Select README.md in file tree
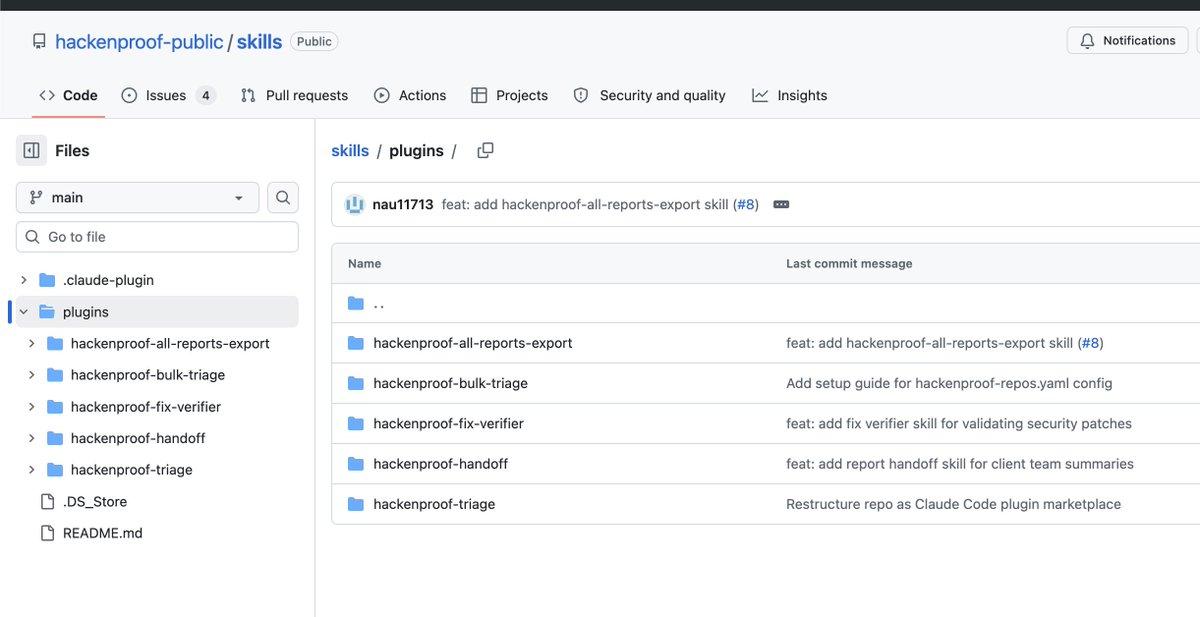The height and width of the screenshot is (617, 1200). 103,533
